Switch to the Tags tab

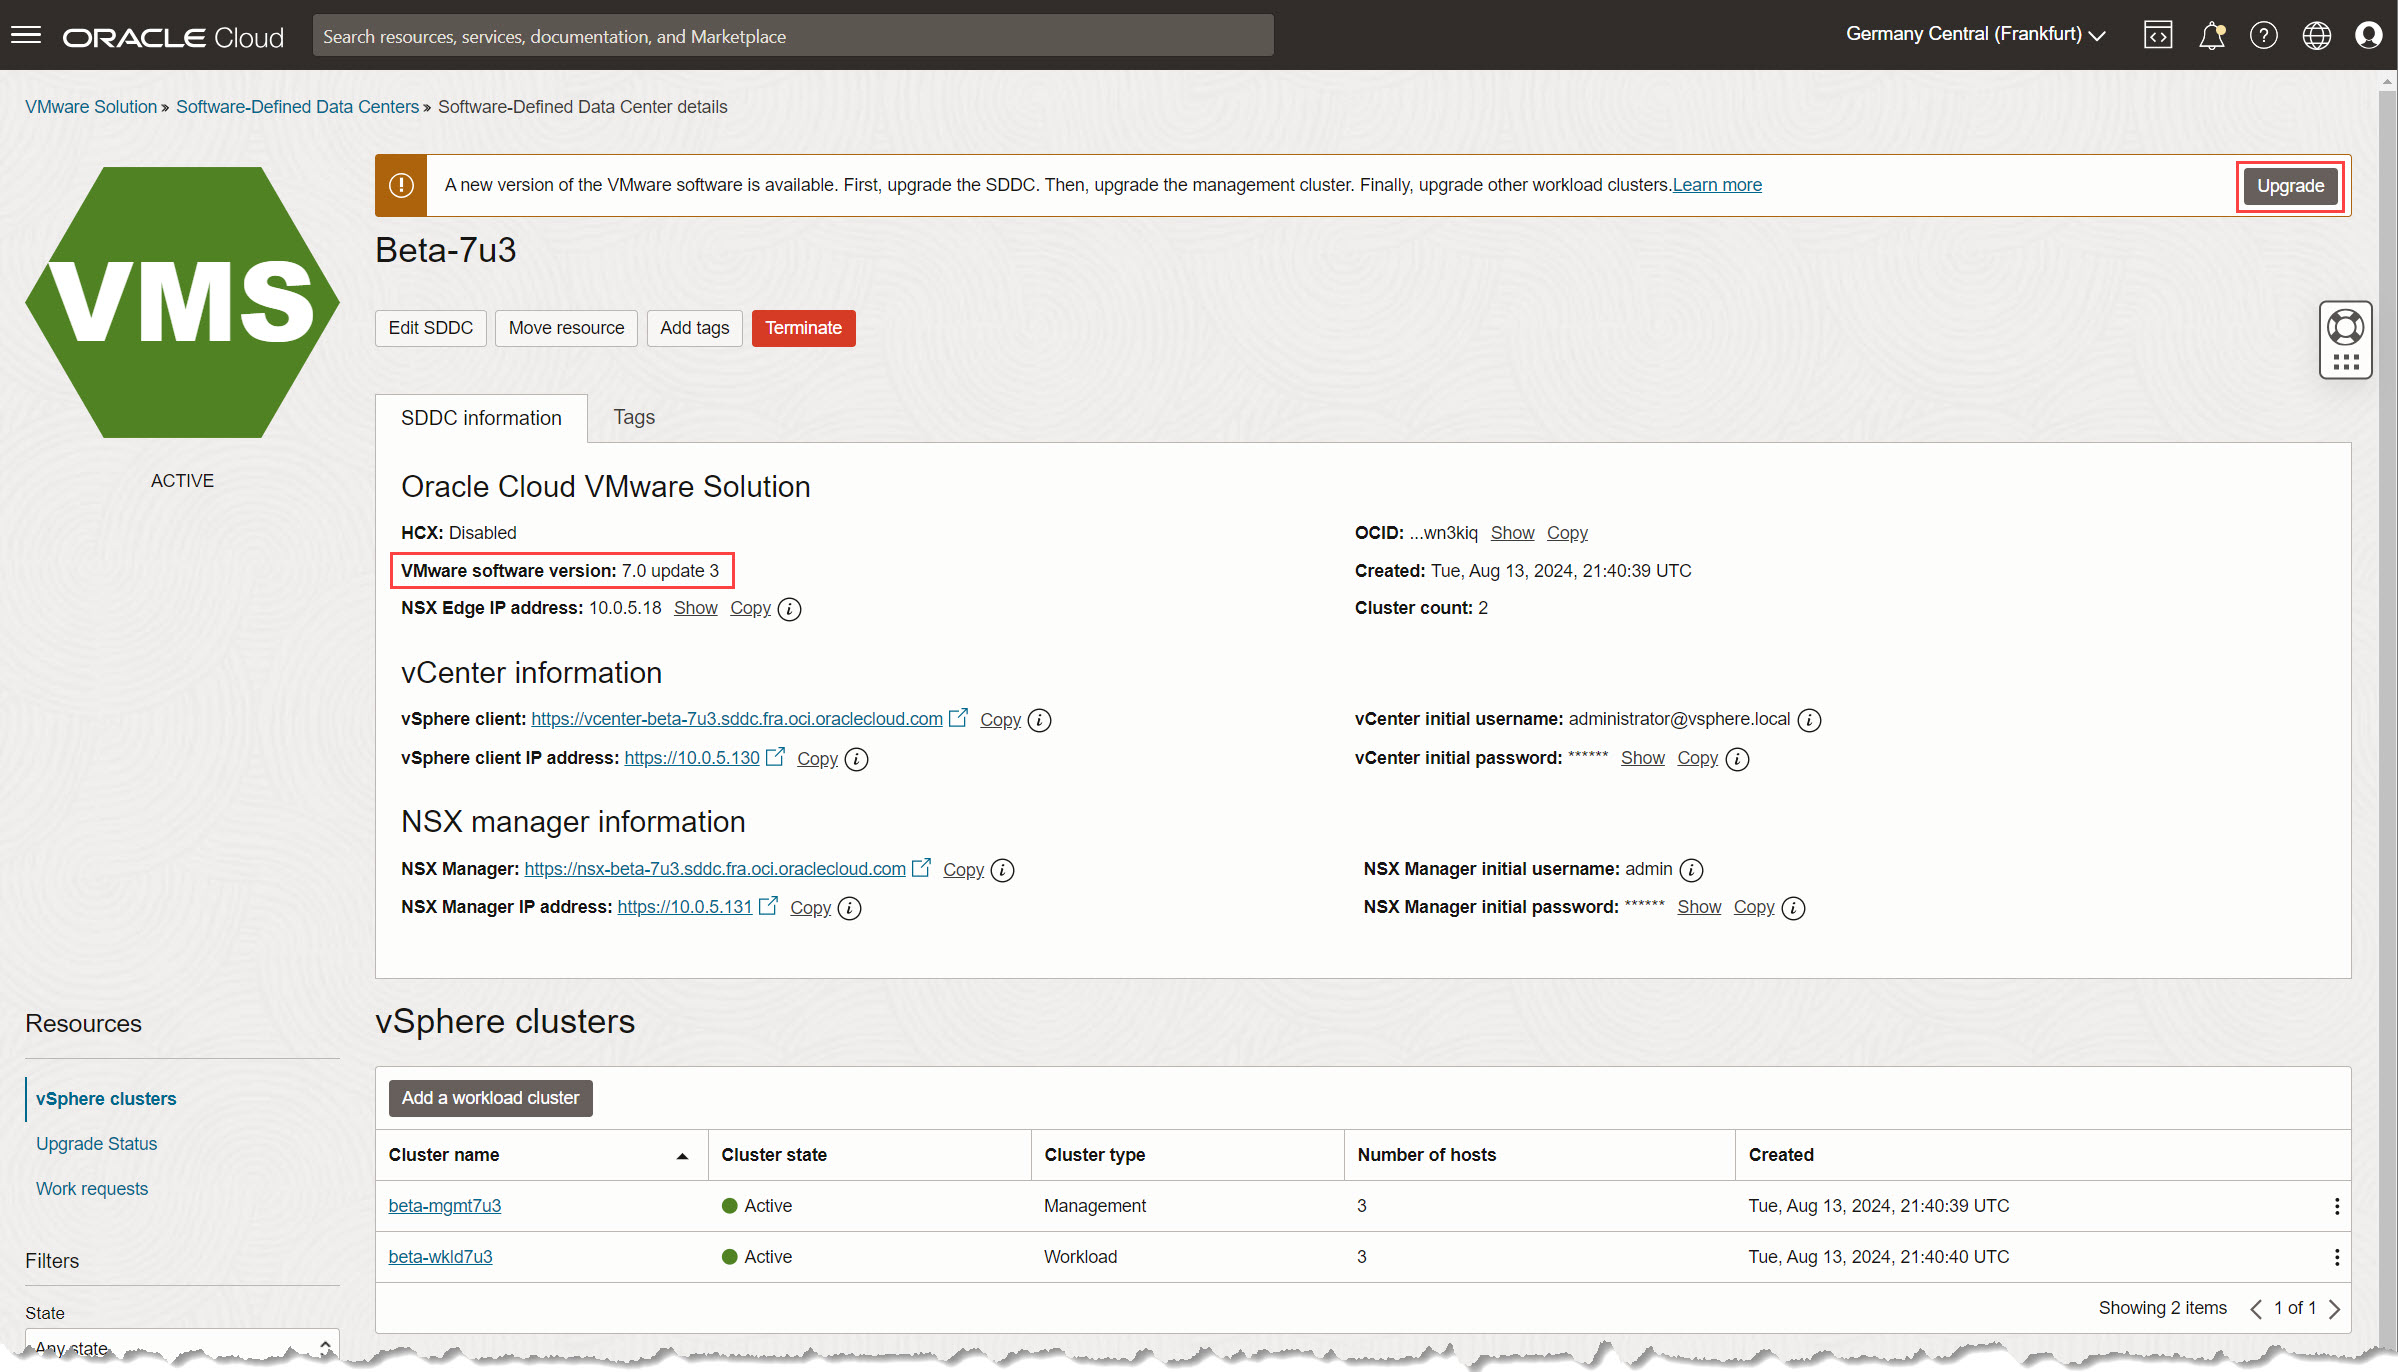[x=634, y=417]
